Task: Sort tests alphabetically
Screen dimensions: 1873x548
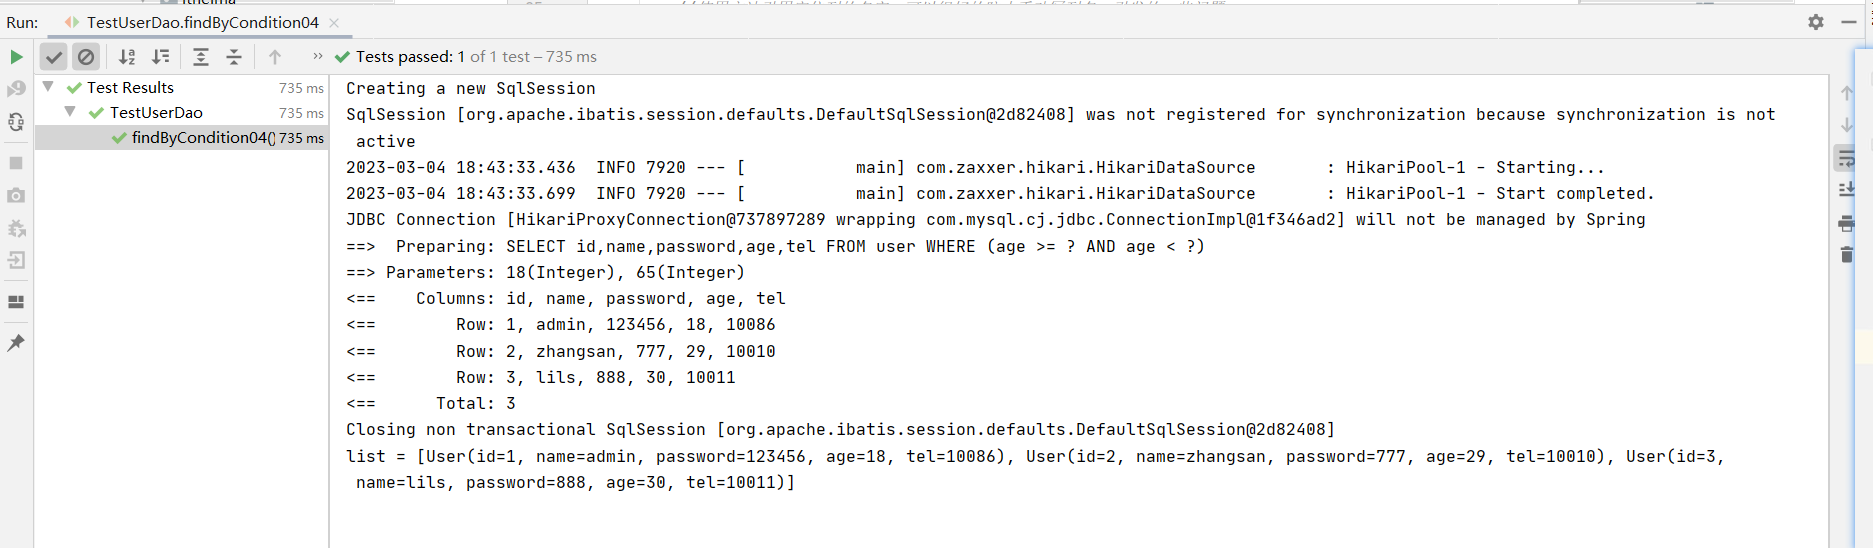Action: coord(127,57)
